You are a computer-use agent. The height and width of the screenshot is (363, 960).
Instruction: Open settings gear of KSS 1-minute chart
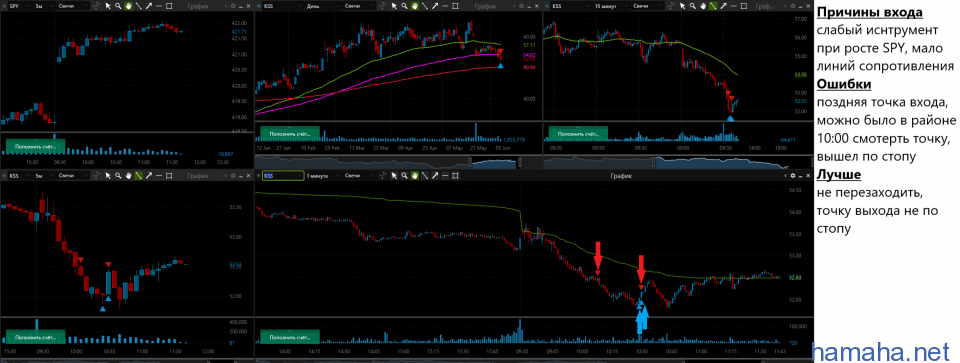click(792, 176)
